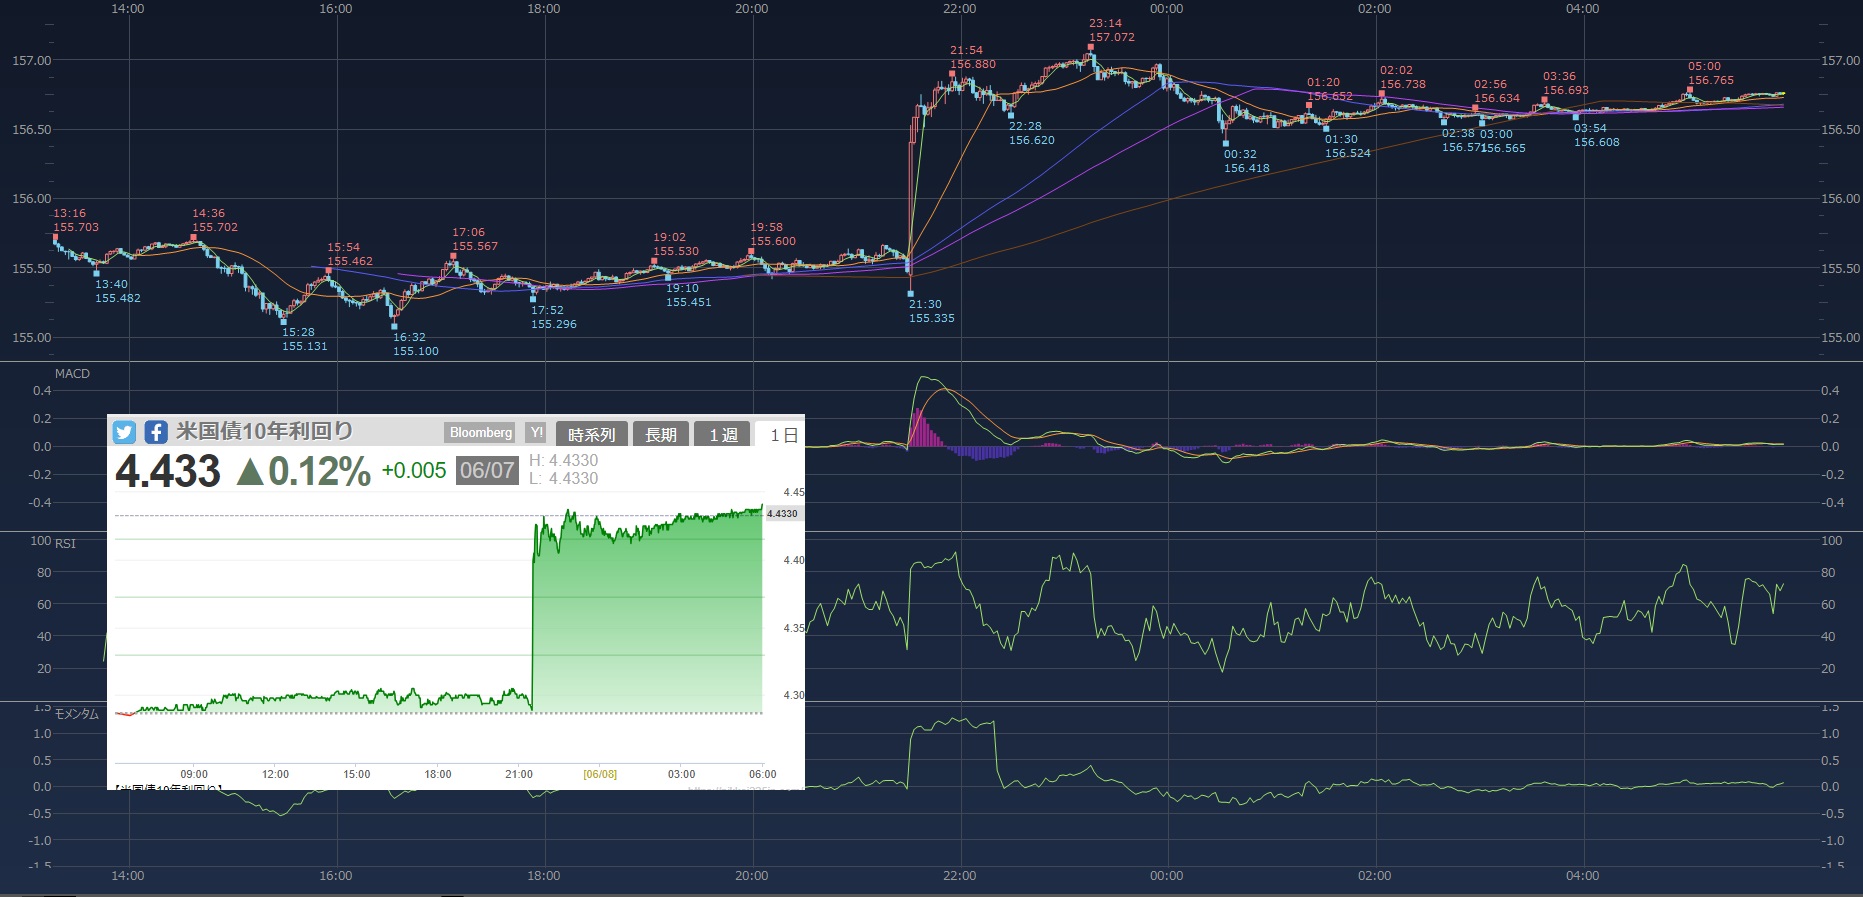Select the 1日 chart tab
This screenshot has width=1863, height=897.
click(x=783, y=435)
